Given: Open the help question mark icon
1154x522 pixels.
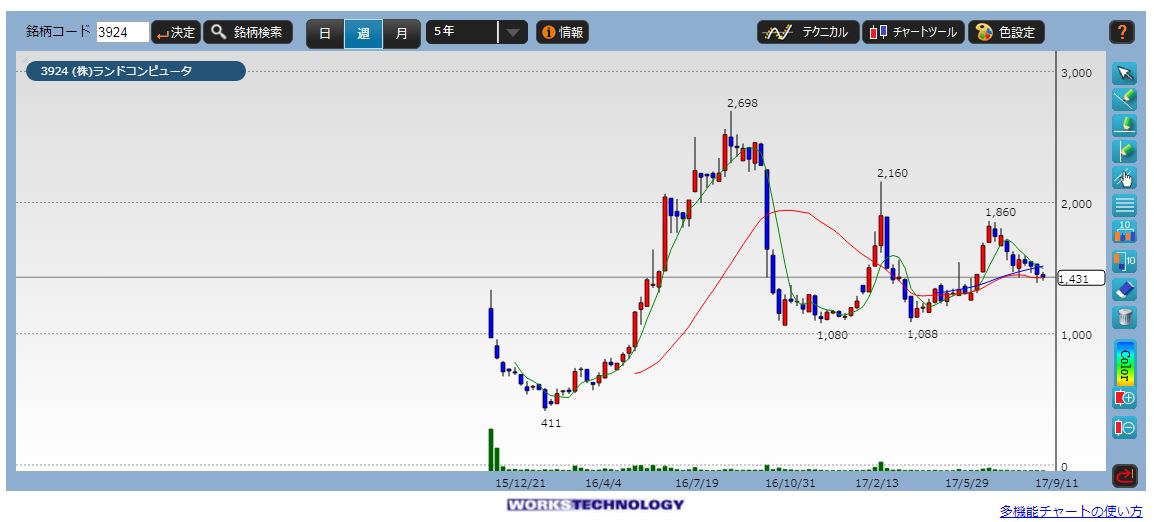Looking at the screenshot, I should pyautogui.click(x=1122, y=32).
